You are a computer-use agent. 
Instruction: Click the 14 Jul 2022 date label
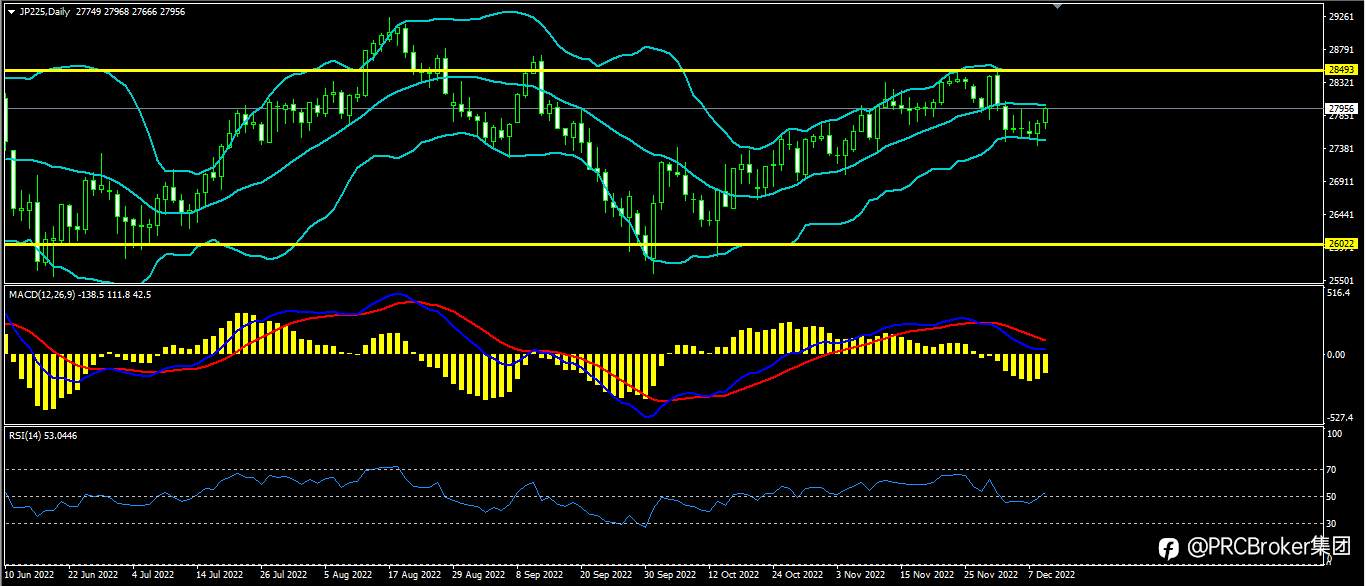(x=220, y=575)
